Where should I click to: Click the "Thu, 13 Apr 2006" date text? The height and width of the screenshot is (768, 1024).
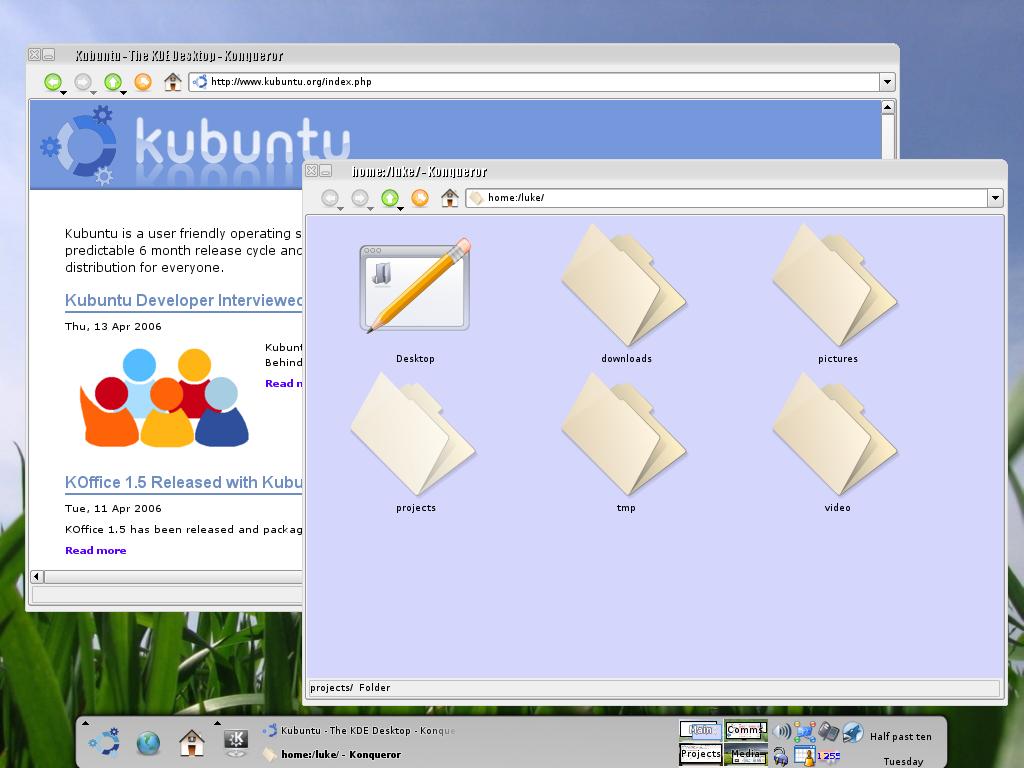(113, 327)
